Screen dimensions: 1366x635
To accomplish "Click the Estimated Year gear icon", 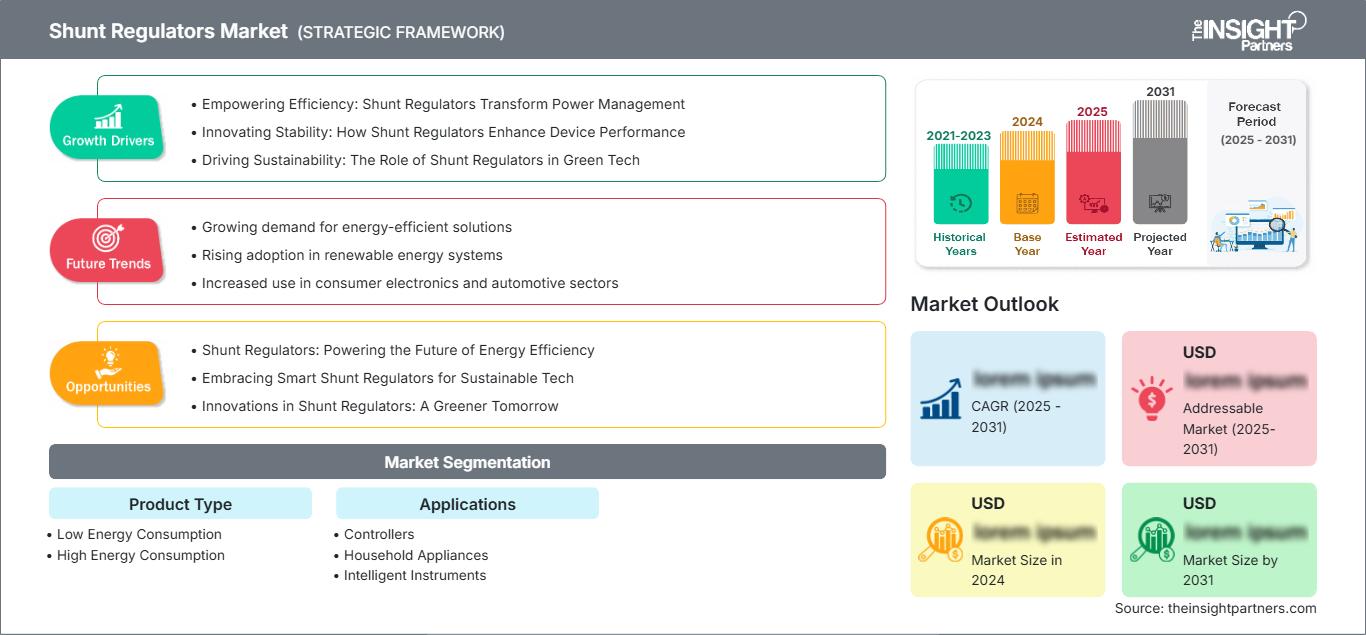I will click(1093, 204).
